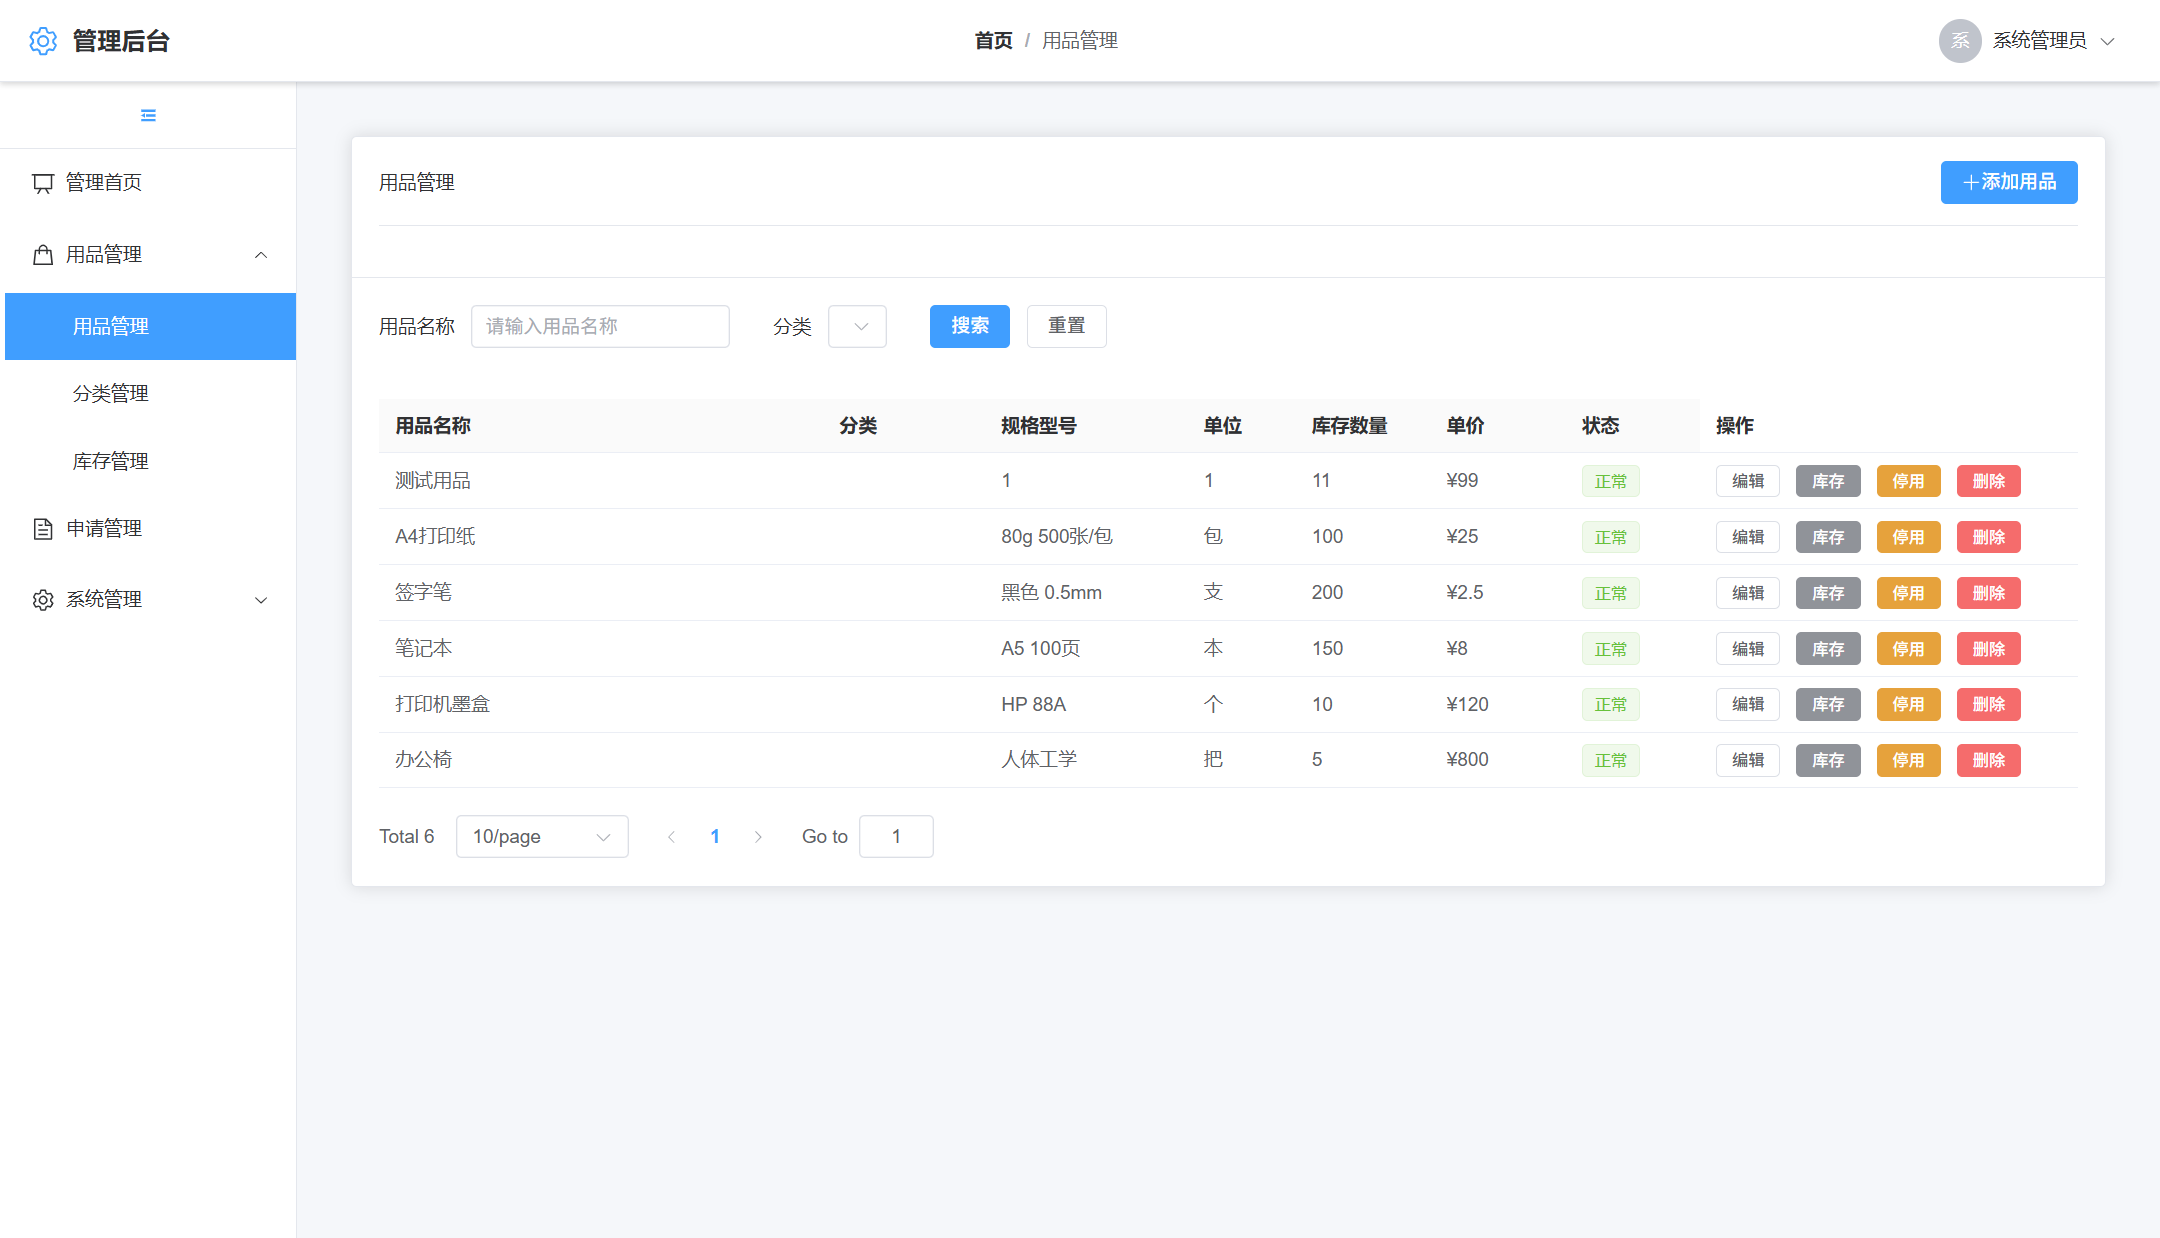The image size is (2160, 1238).
Task: Expand the 系统管理 submenu chevron
Action: [261, 600]
